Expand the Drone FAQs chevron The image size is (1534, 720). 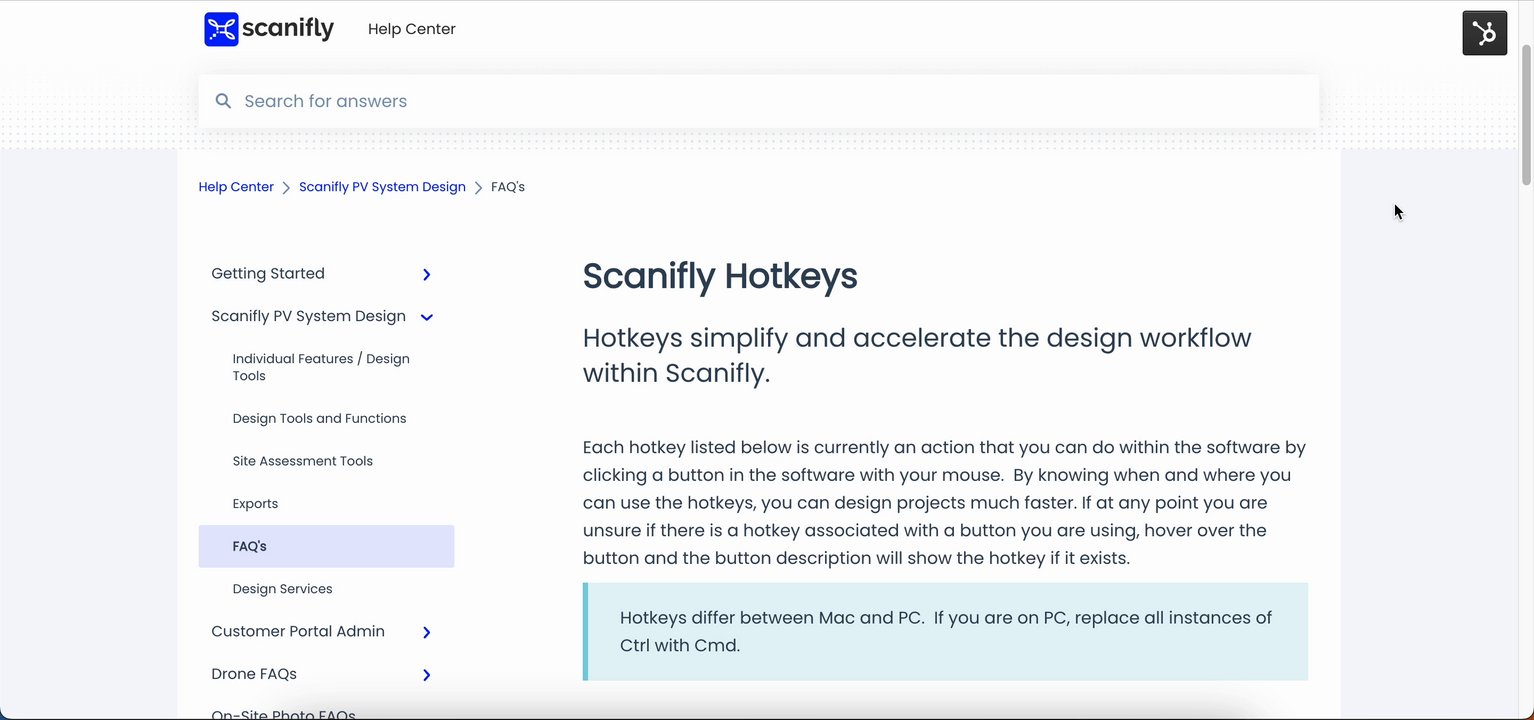[427, 675]
